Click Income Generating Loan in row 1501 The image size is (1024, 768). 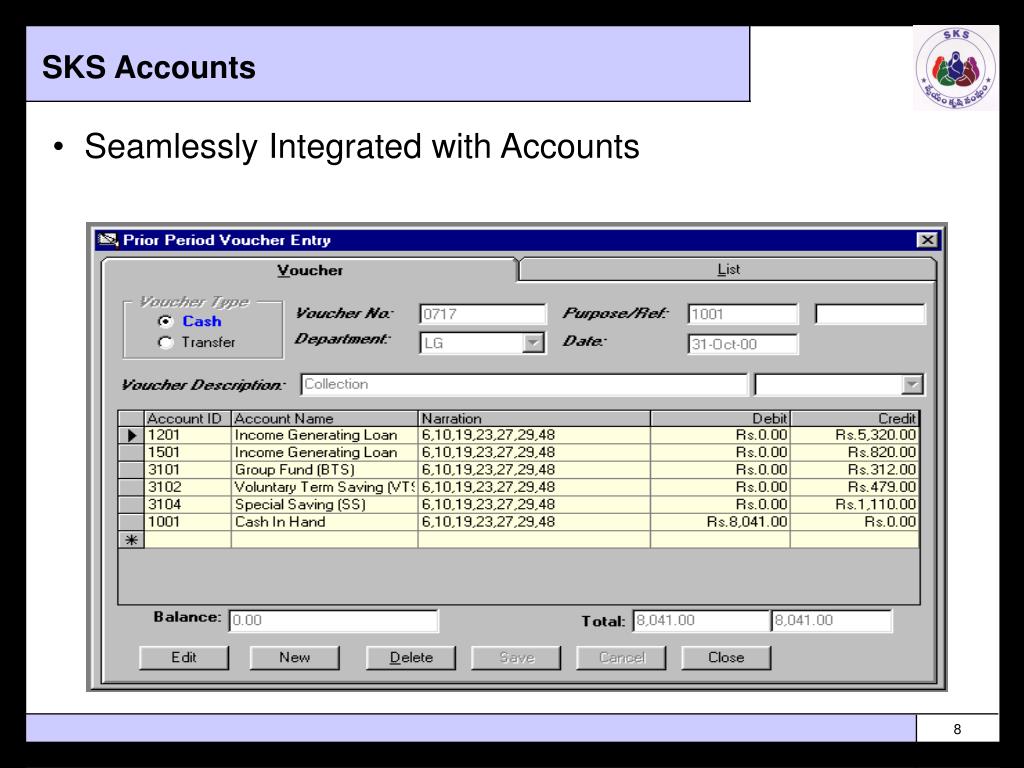pos(325,453)
